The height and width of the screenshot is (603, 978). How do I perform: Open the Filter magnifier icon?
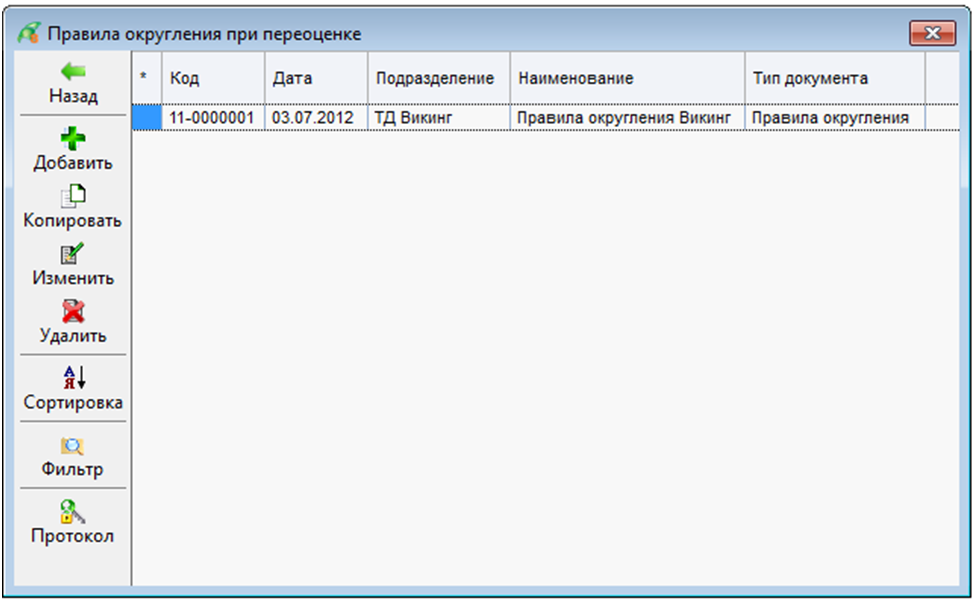[x=73, y=446]
